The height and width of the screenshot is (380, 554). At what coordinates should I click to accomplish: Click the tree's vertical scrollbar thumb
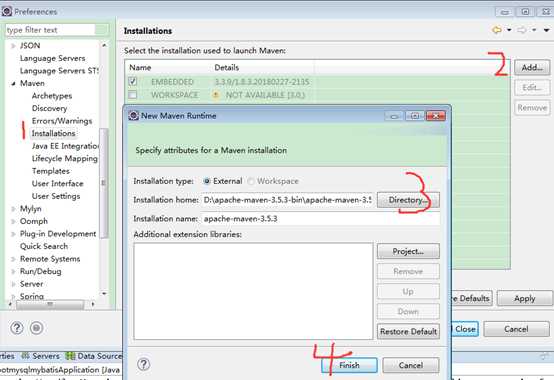coord(104,183)
